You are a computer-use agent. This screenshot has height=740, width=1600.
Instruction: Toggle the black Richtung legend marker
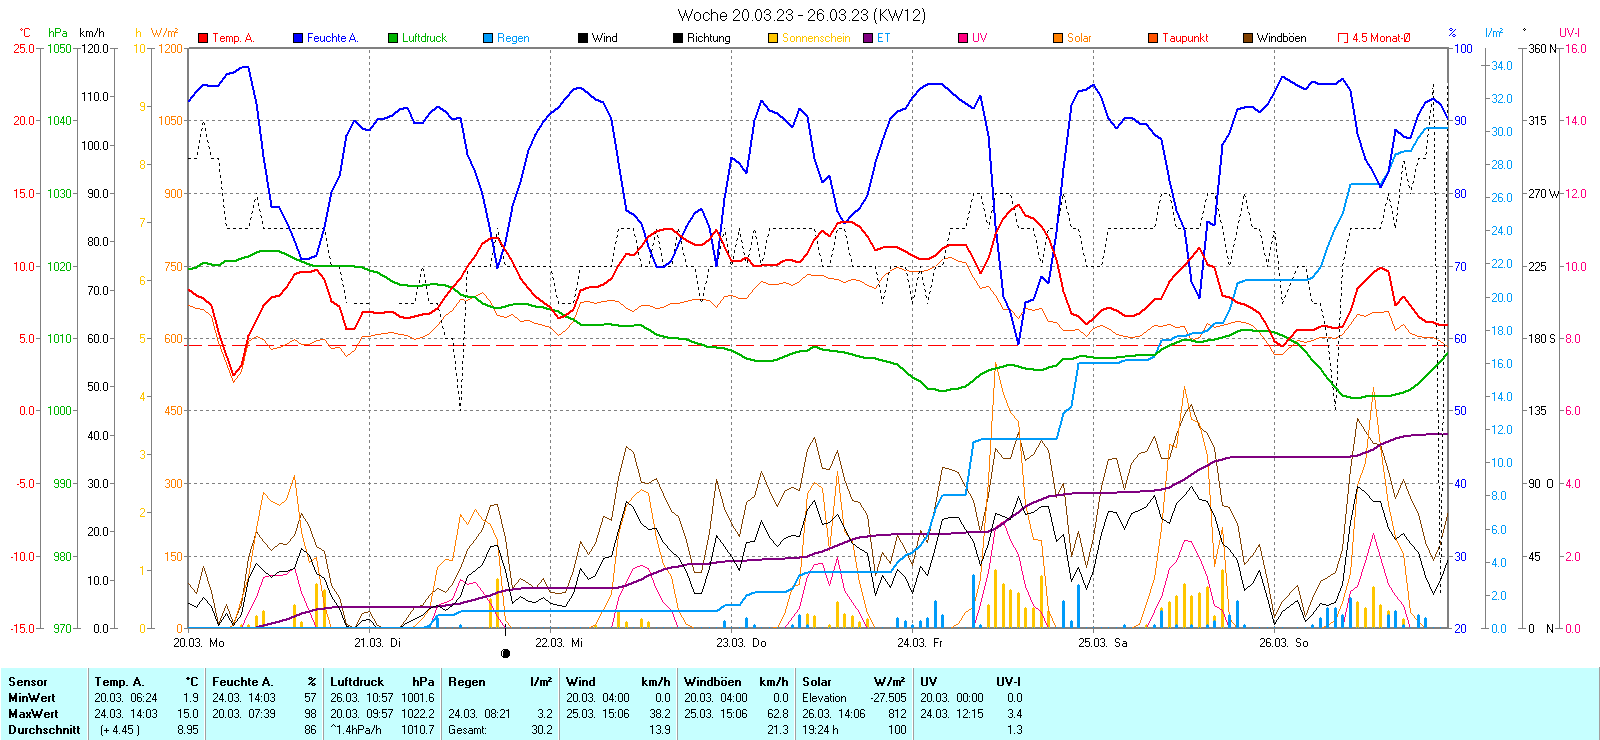point(678,38)
